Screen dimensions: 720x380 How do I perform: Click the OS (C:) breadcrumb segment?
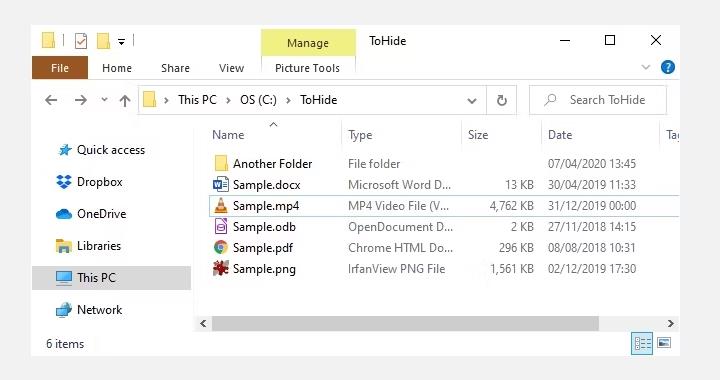(258, 100)
